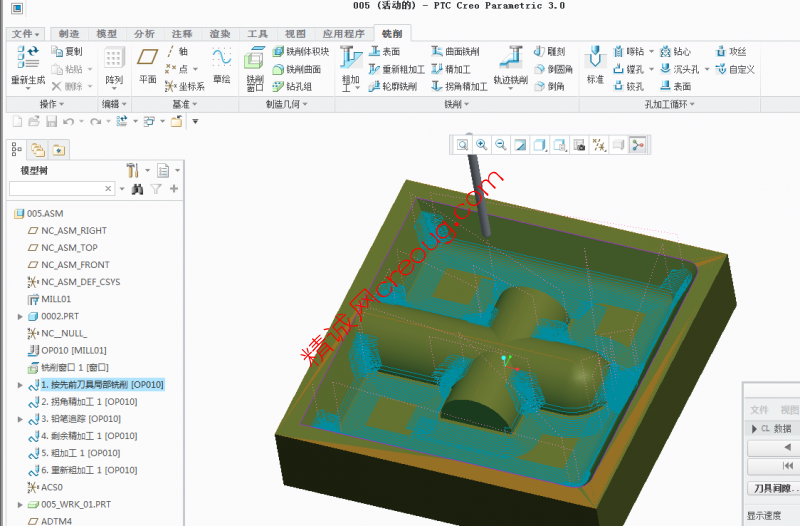The image size is (800, 526).
Task: Choose 啄钻 peck drilling
Action: (629, 52)
